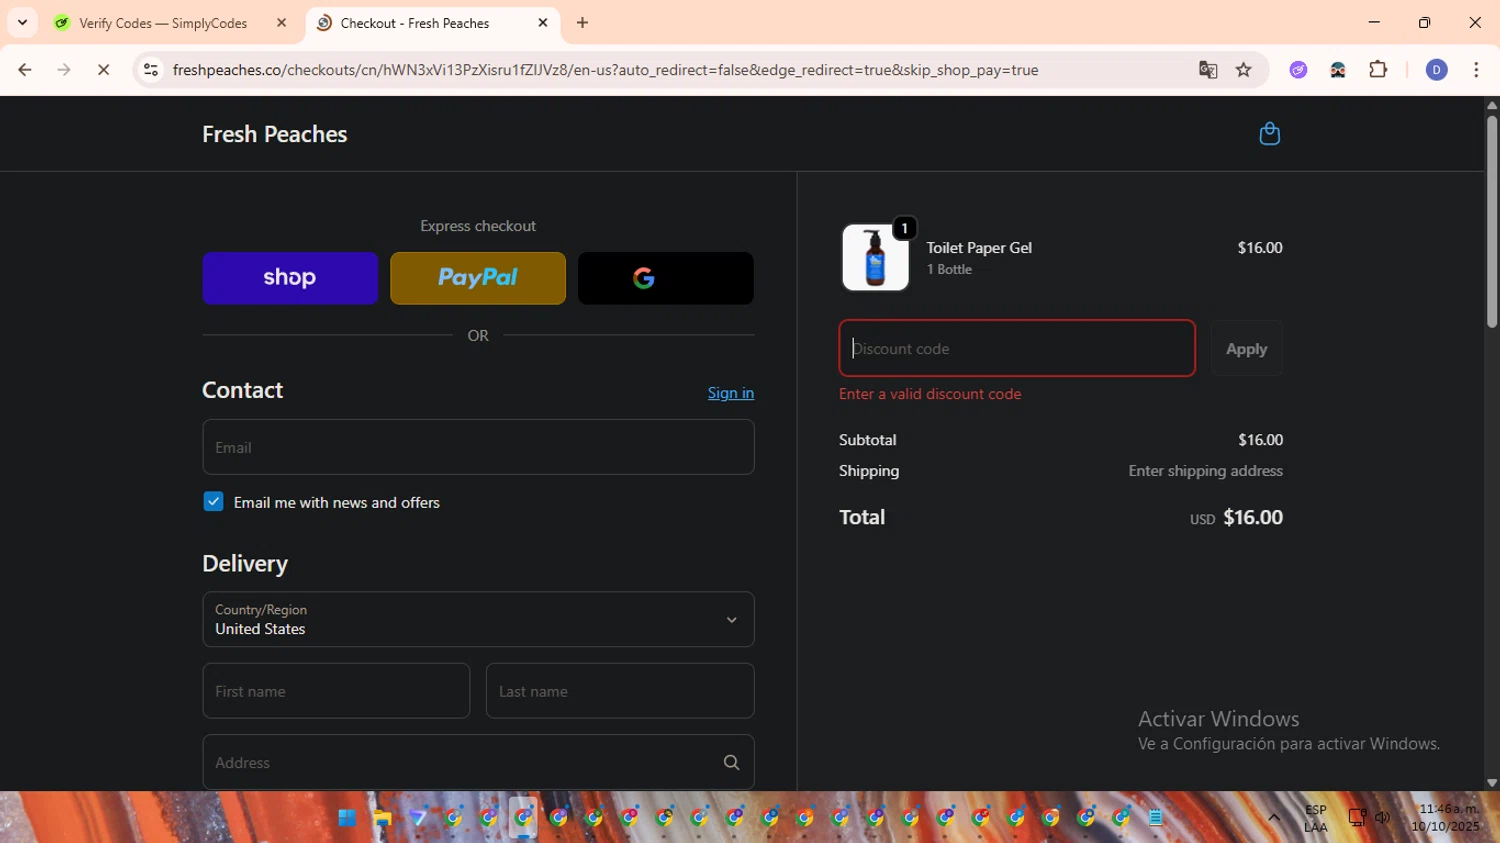Click the address search magnifier icon
The height and width of the screenshot is (843, 1500).
coord(731,763)
